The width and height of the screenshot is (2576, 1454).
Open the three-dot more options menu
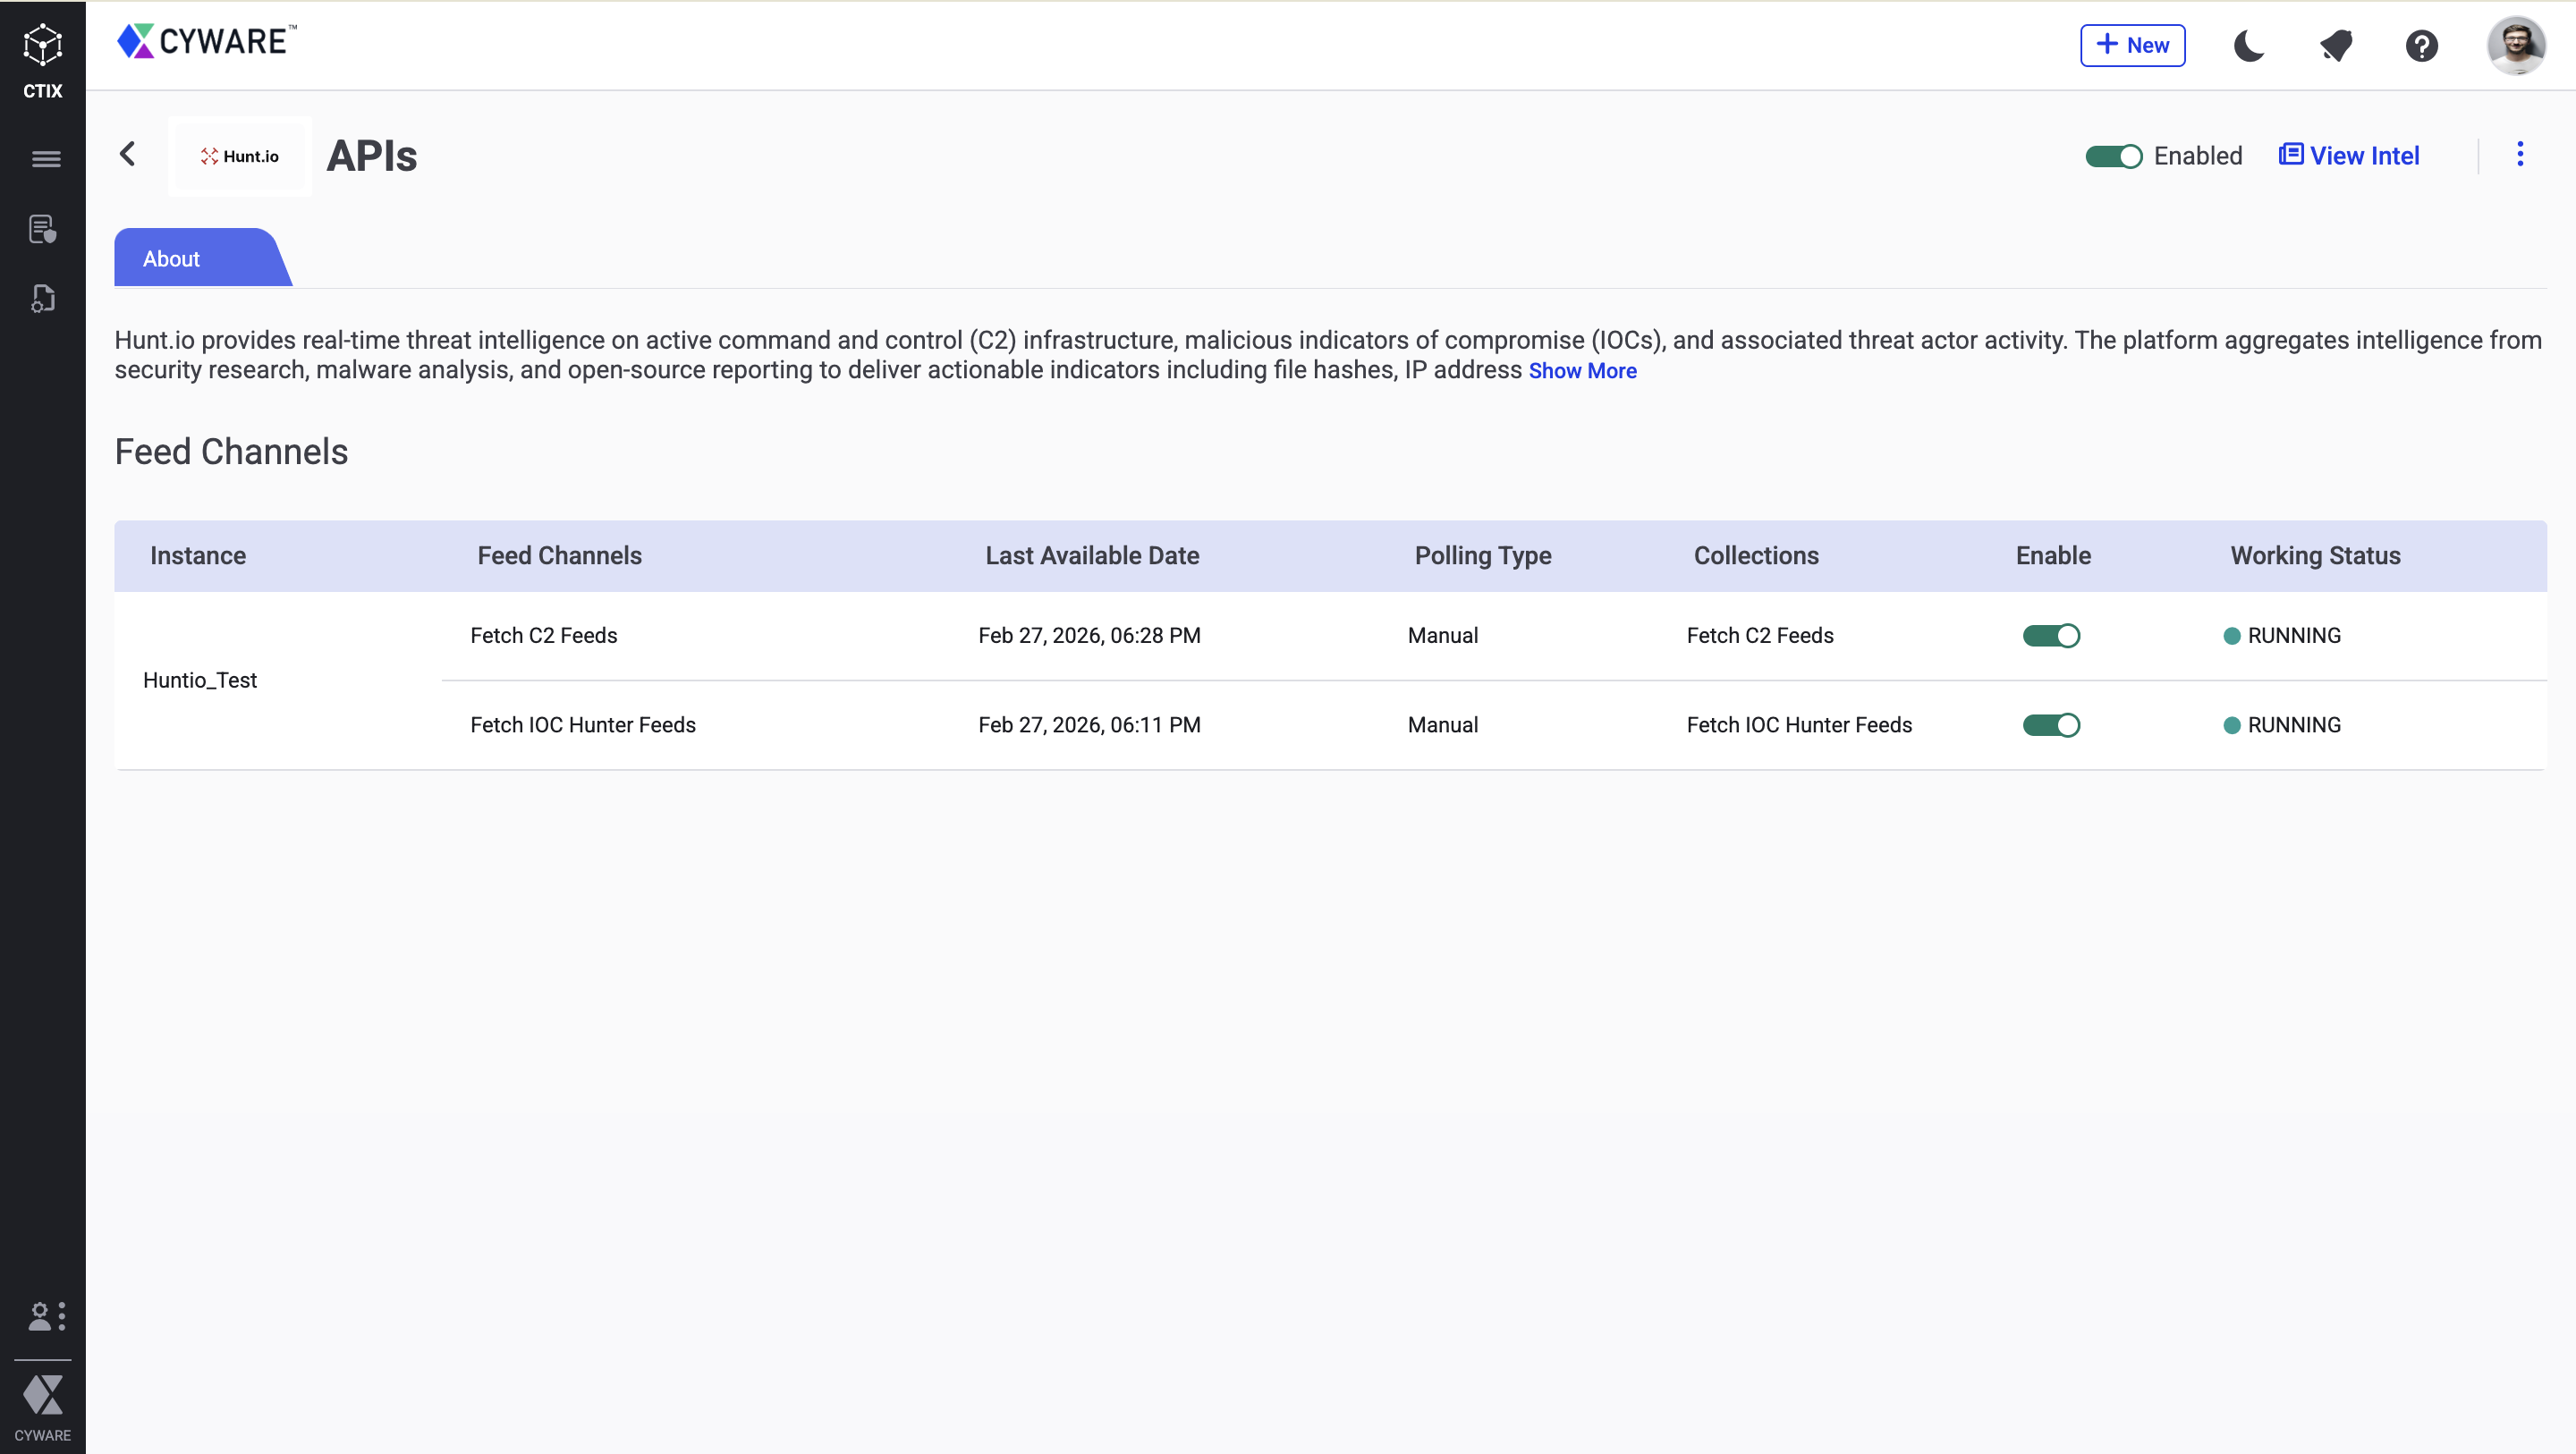pyautogui.click(x=2519, y=154)
